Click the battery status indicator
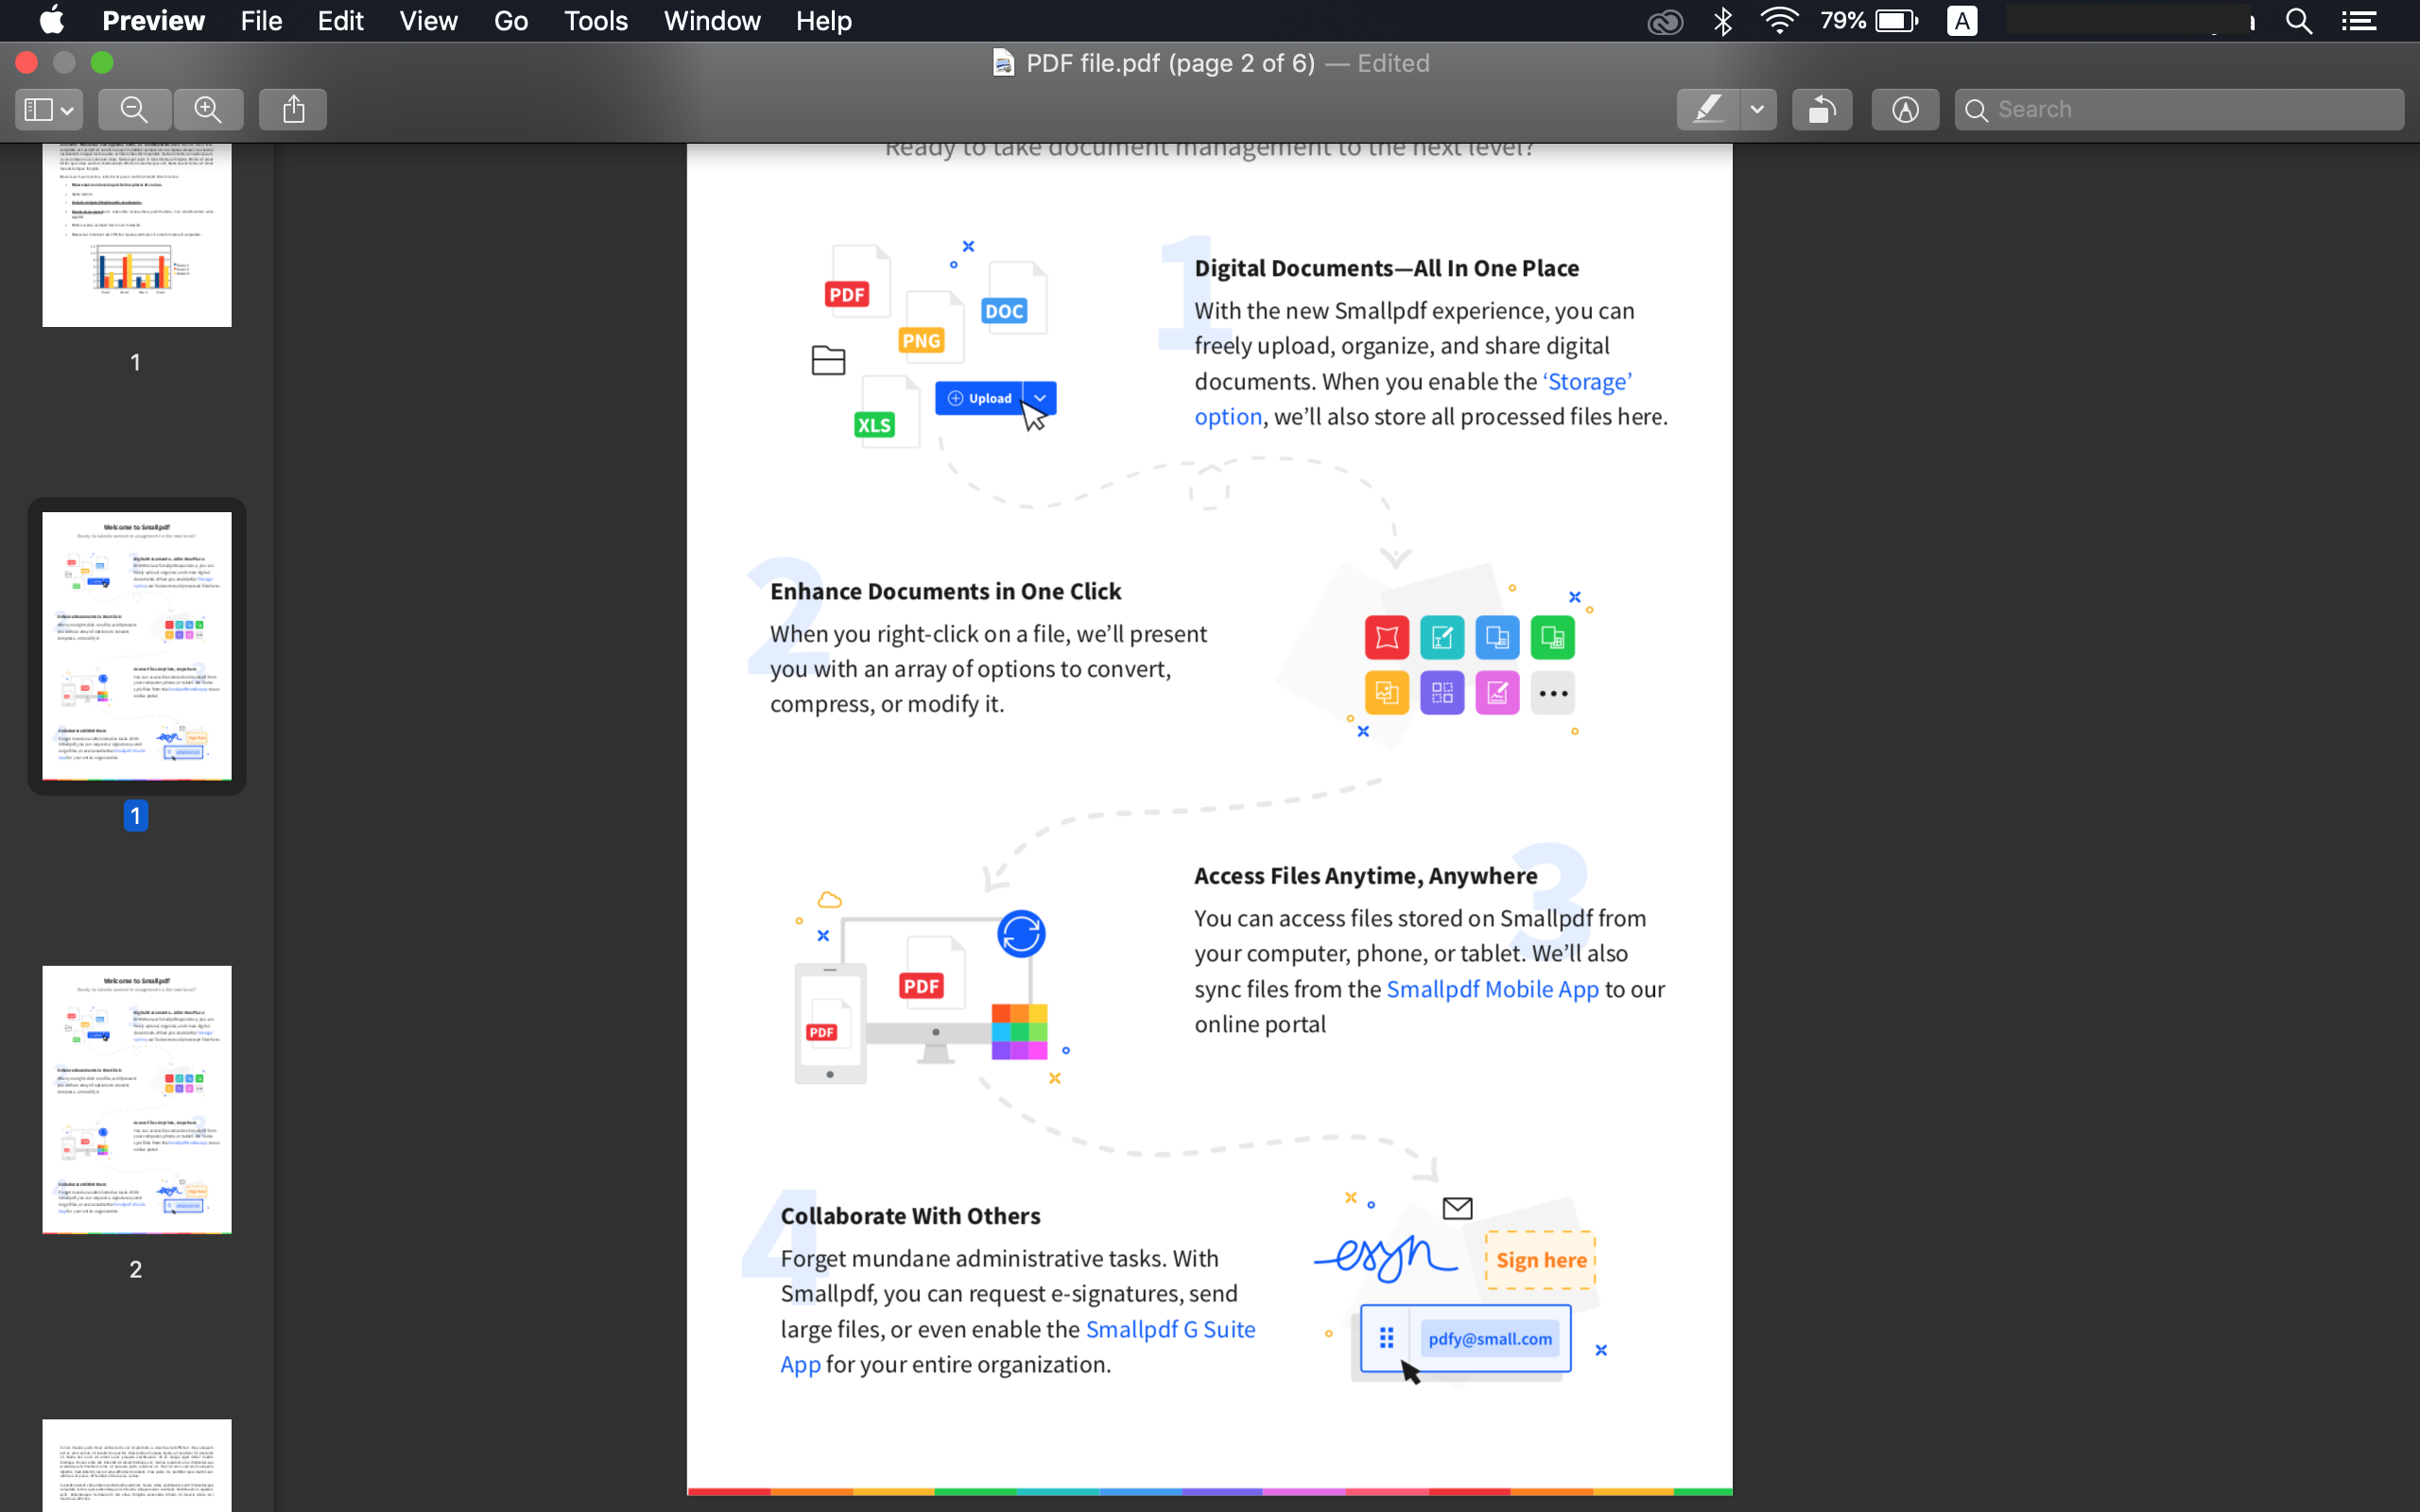The height and width of the screenshot is (1512, 2420). pos(1869,21)
